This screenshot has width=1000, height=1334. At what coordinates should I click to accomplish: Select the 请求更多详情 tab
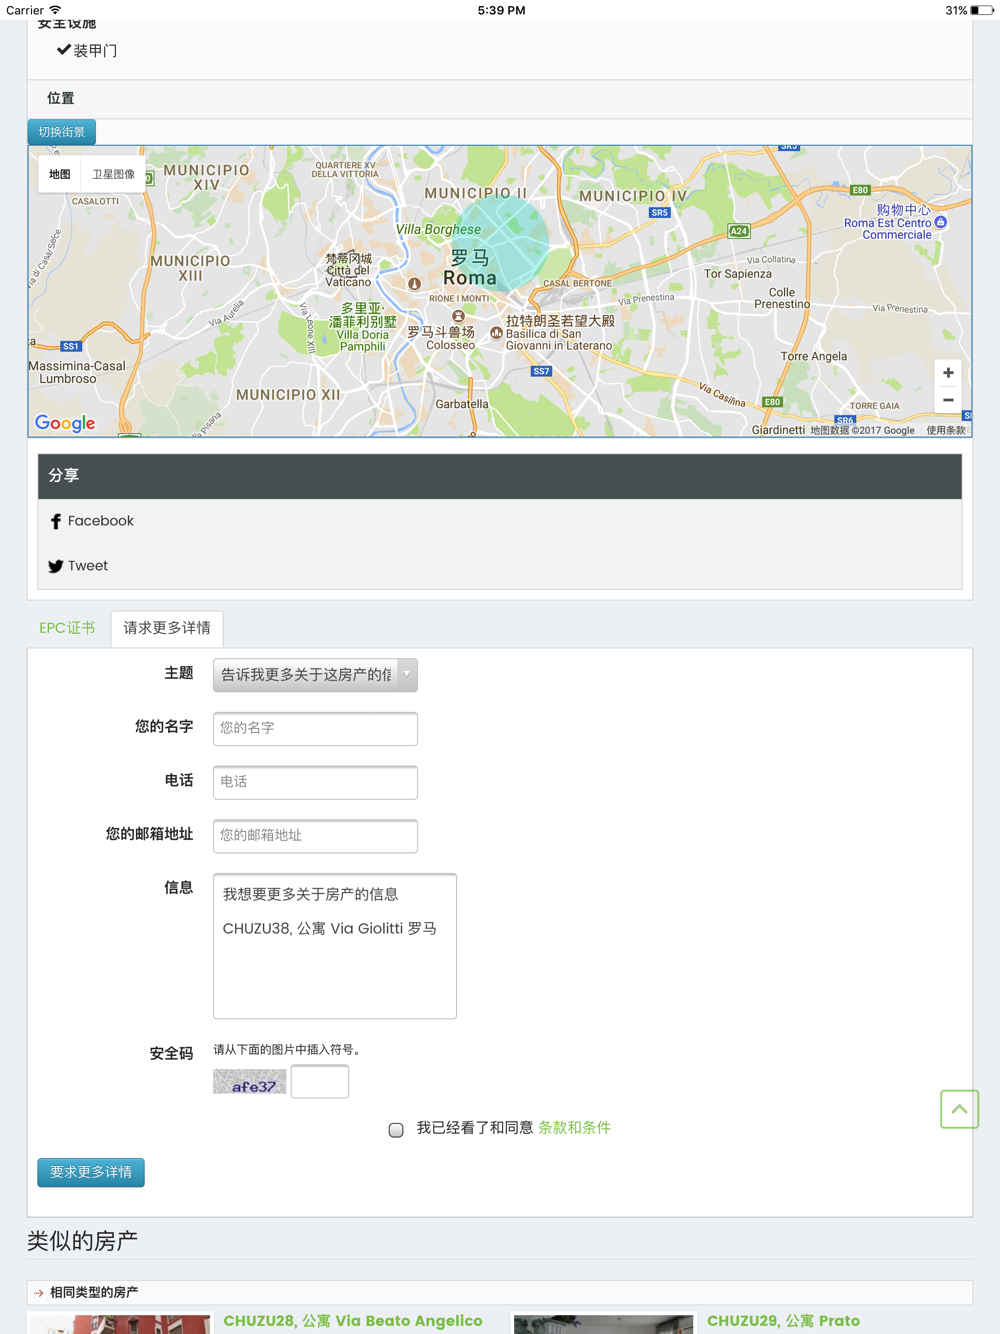pyautogui.click(x=167, y=628)
